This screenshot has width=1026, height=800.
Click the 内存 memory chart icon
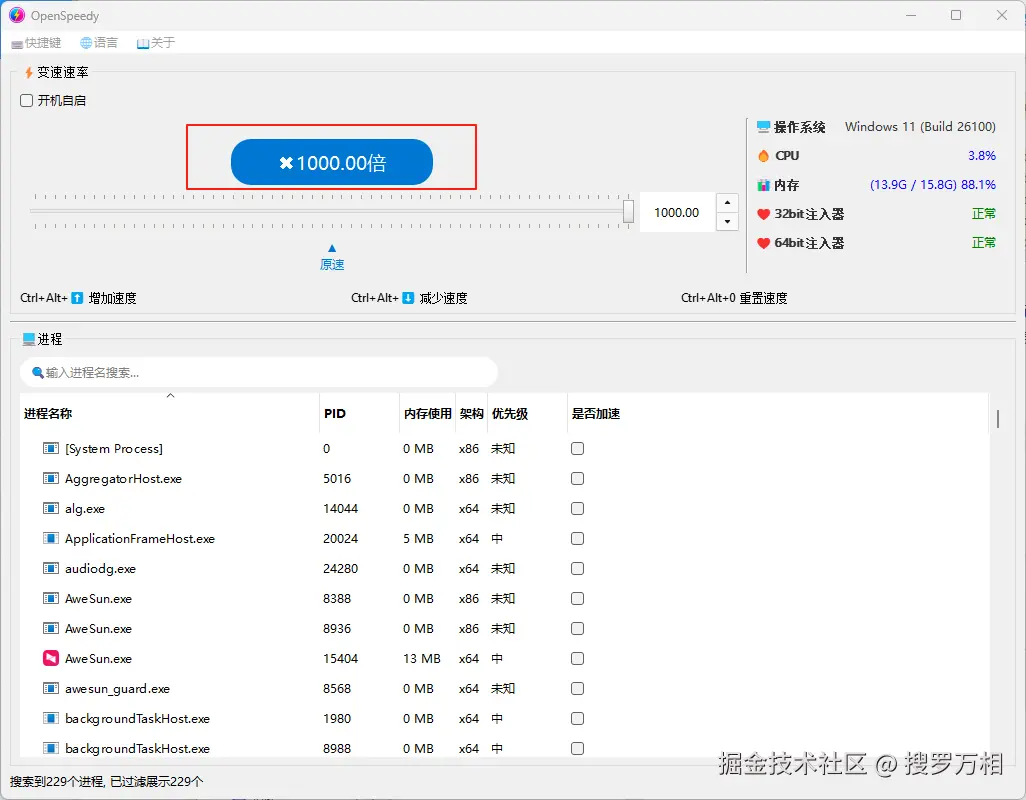point(763,185)
